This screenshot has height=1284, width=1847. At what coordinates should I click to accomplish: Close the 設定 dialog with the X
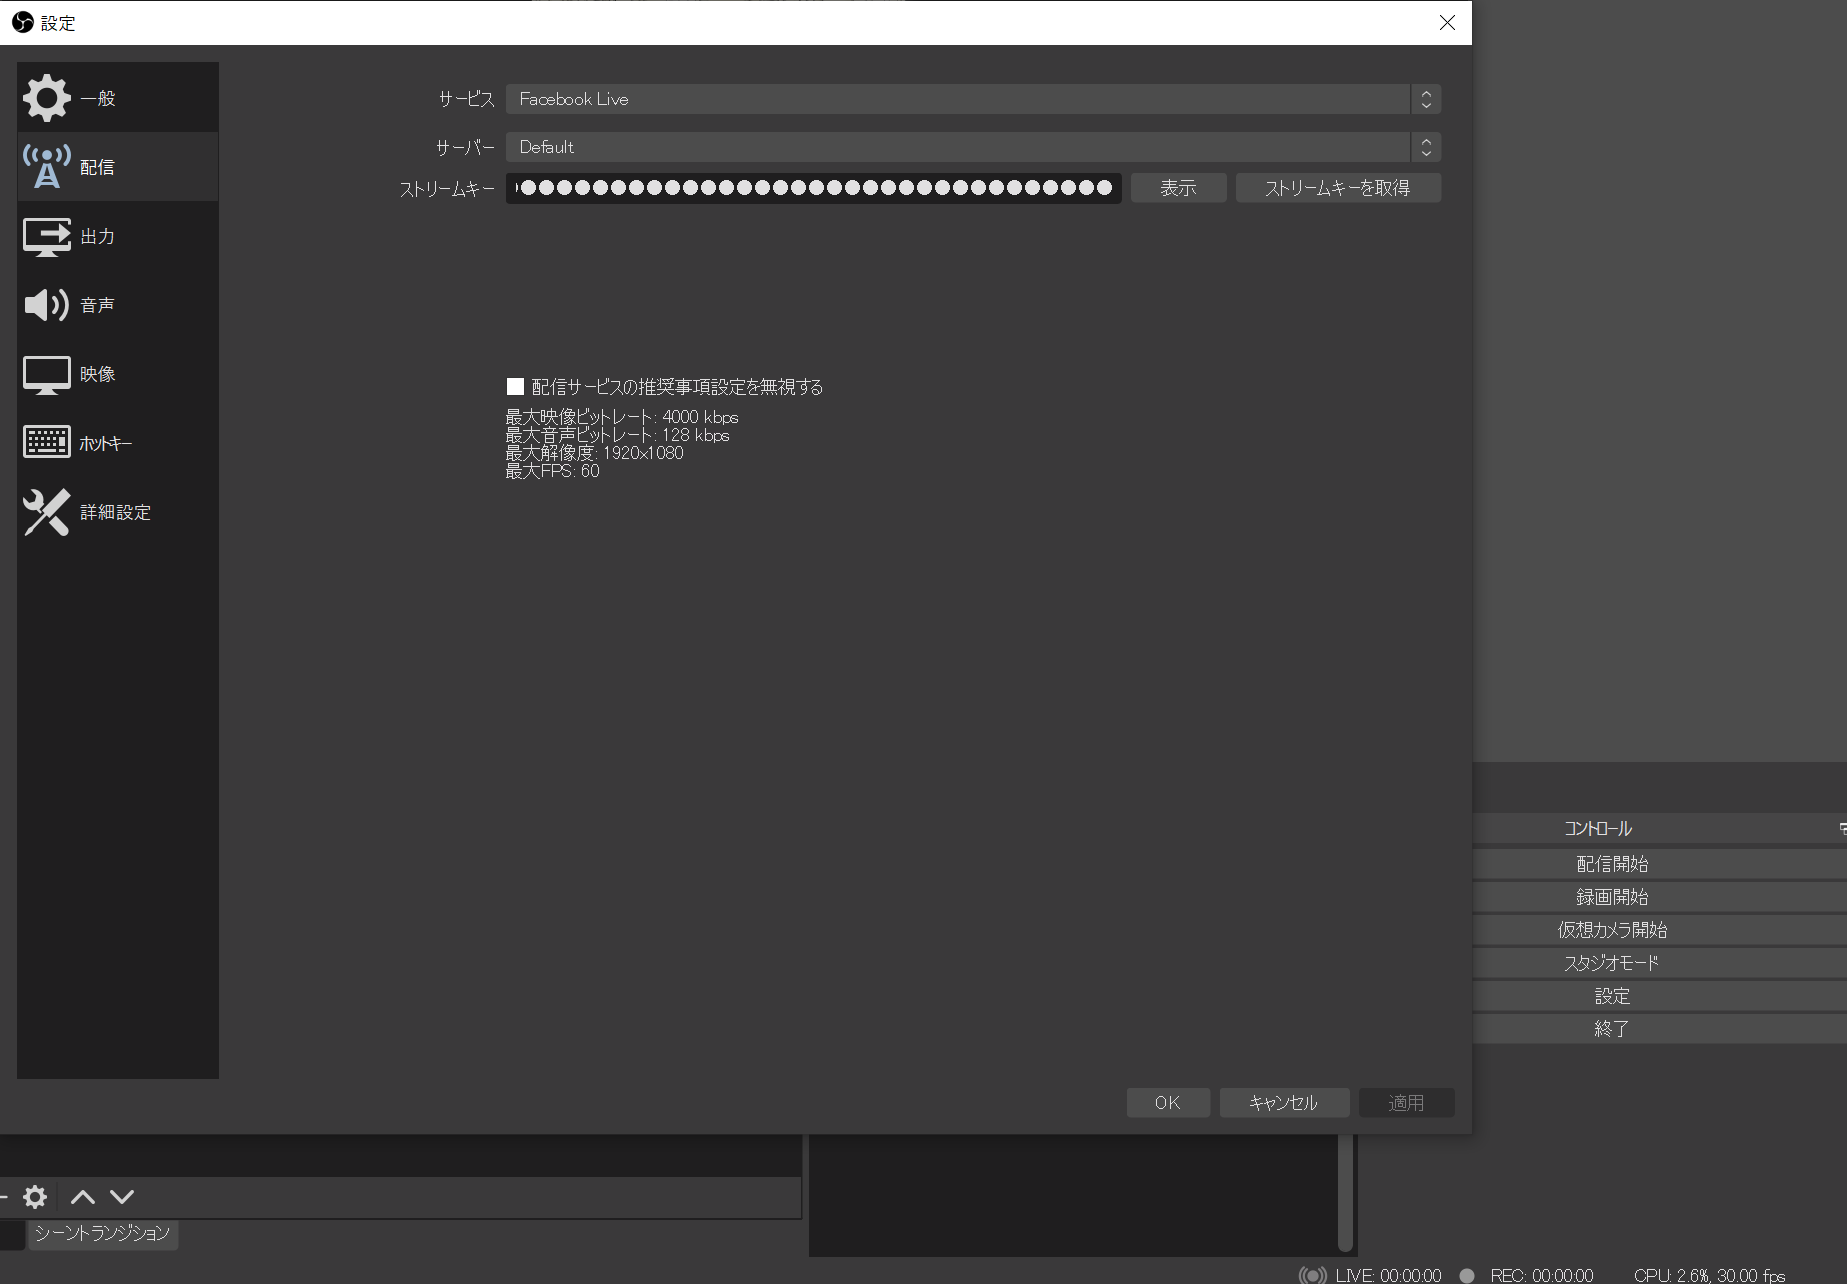(x=1447, y=22)
